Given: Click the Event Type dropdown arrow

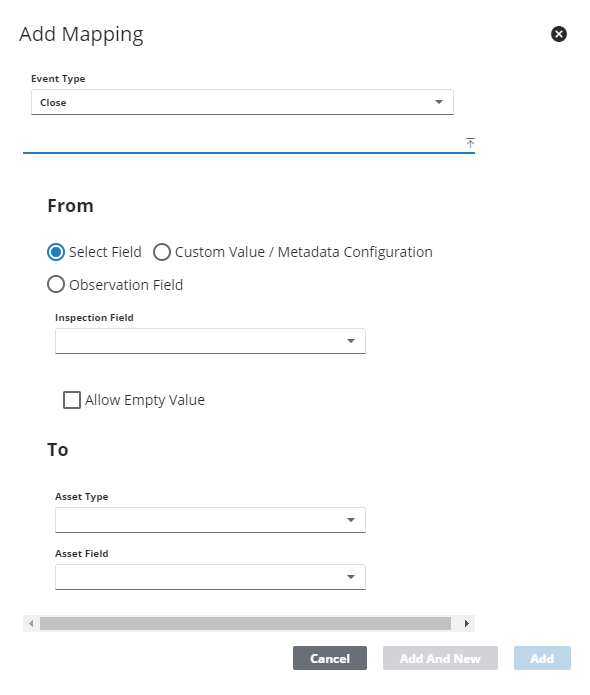Looking at the screenshot, I should [439, 102].
